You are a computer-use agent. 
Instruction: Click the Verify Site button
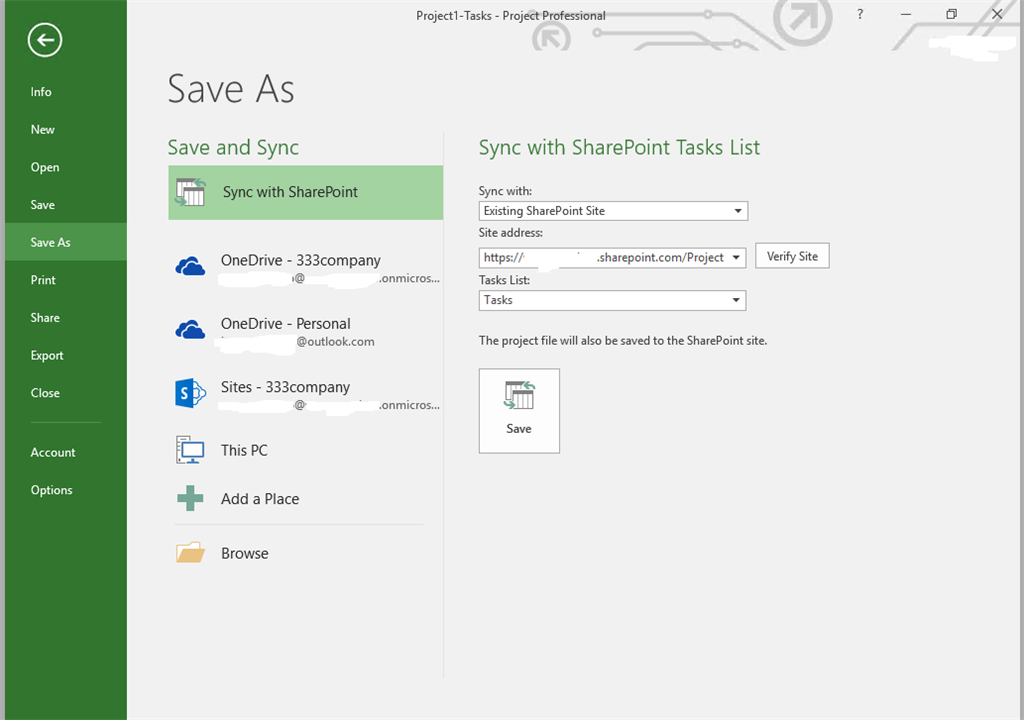[x=792, y=256]
